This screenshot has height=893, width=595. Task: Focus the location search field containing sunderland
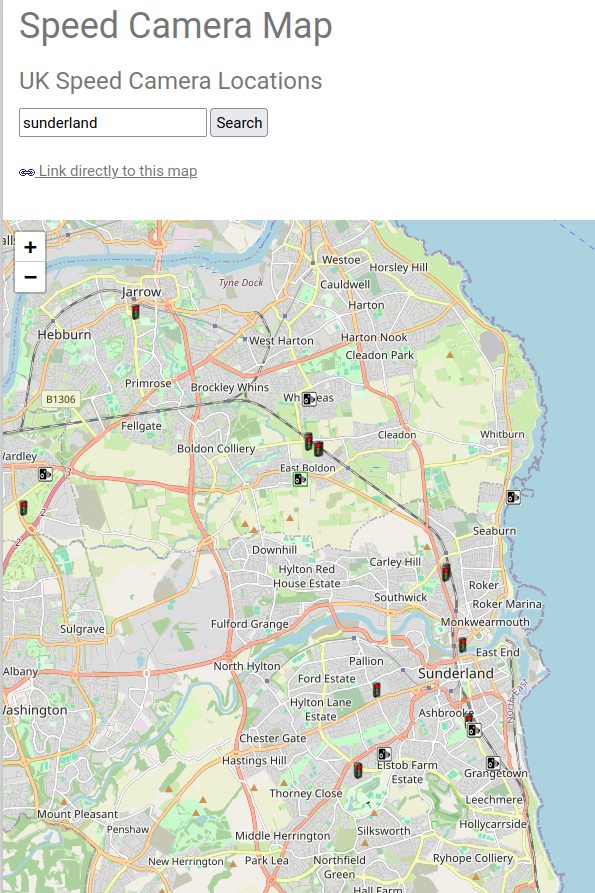coord(113,122)
